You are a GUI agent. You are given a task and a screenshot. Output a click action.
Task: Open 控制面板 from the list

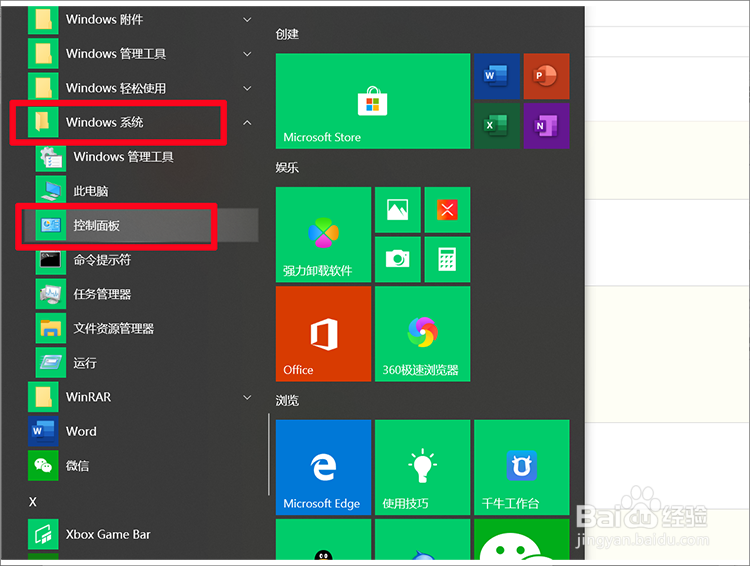(x=142, y=225)
